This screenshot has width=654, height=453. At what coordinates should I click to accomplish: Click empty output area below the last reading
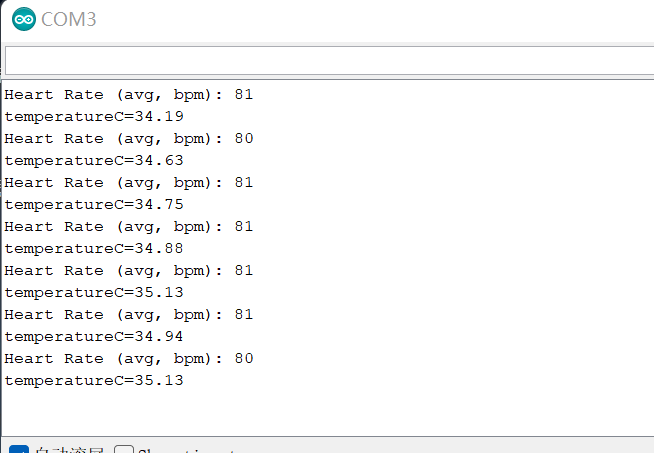pos(327,412)
